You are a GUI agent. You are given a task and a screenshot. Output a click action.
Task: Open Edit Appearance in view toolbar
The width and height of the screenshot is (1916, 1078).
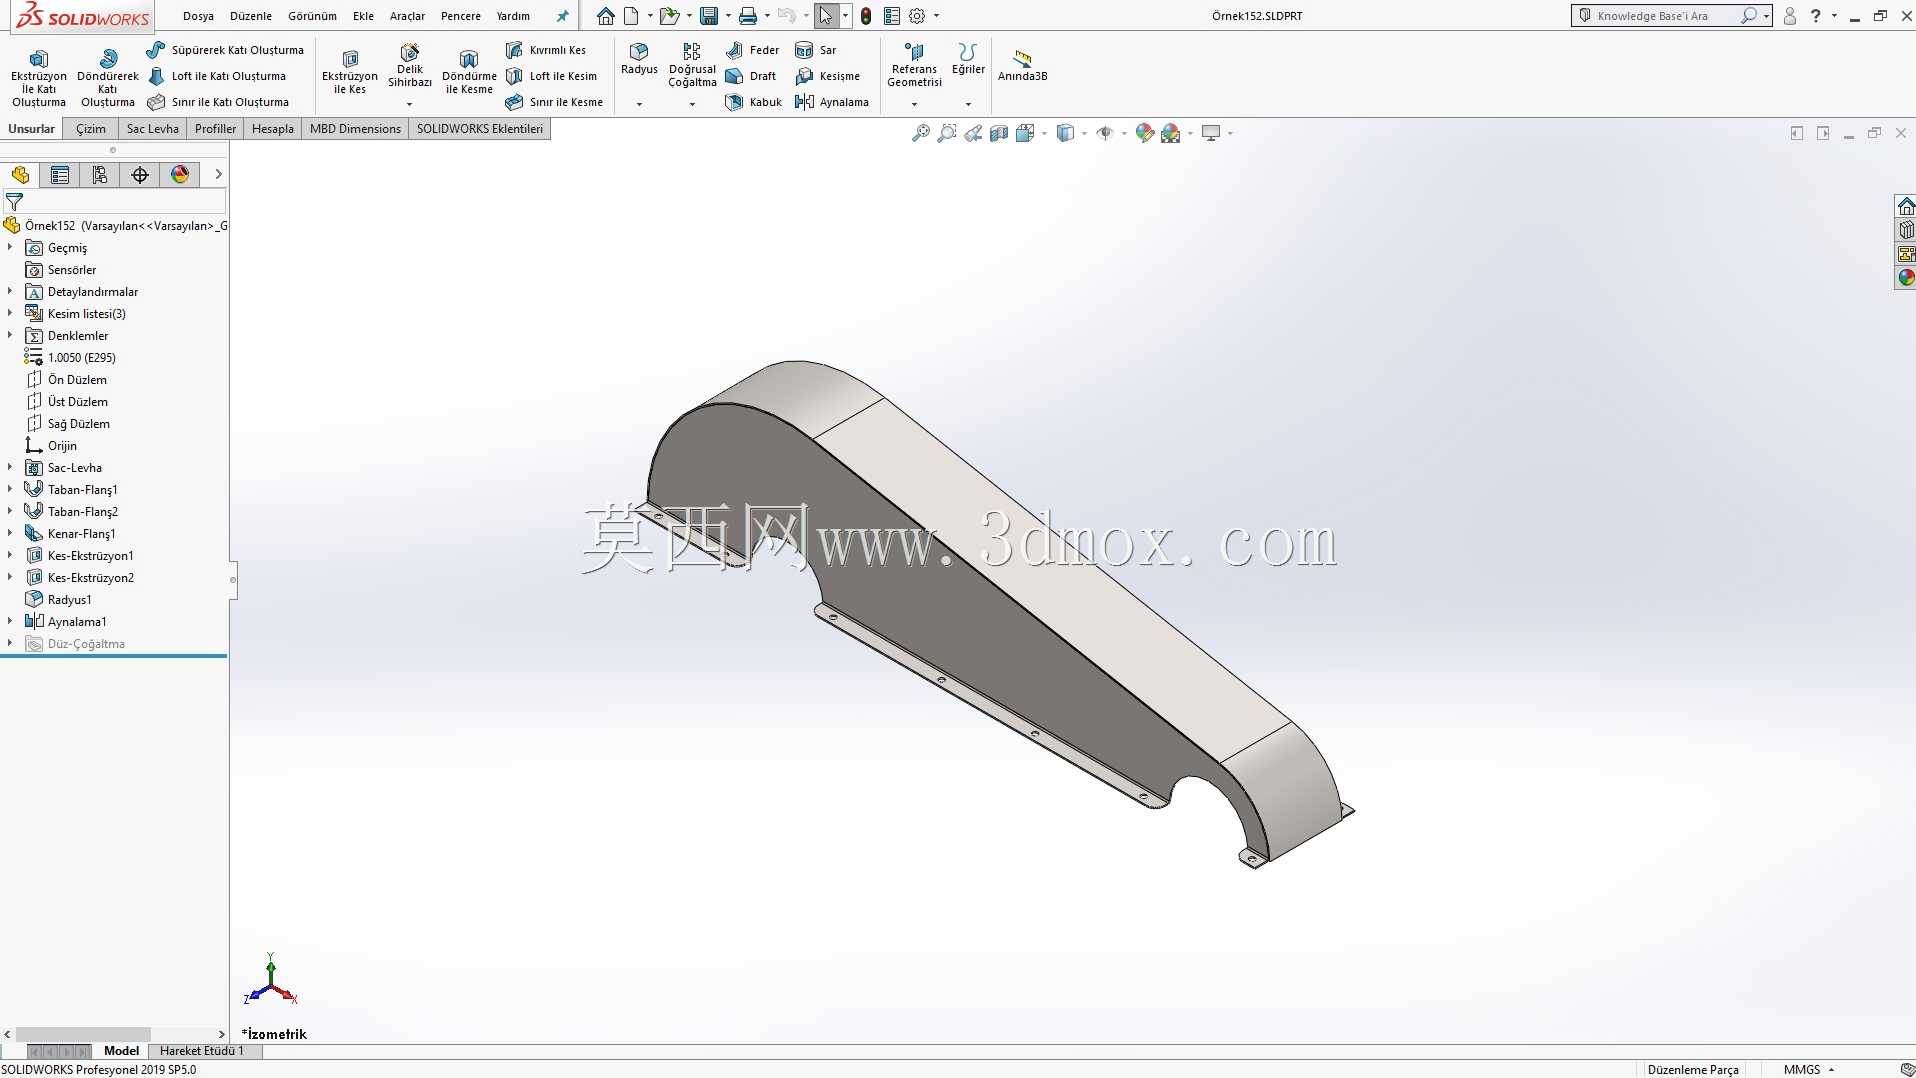(x=1145, y=133)
